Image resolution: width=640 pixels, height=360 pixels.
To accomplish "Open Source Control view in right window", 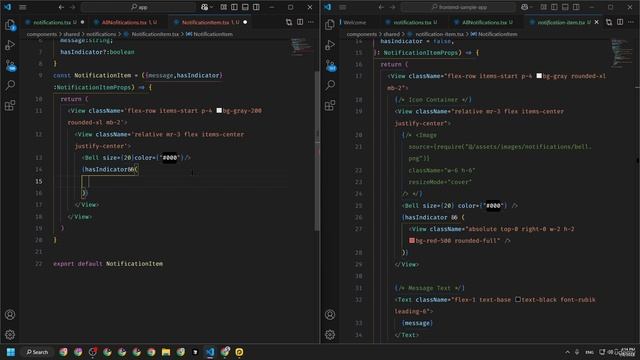I will pos(331,65).
